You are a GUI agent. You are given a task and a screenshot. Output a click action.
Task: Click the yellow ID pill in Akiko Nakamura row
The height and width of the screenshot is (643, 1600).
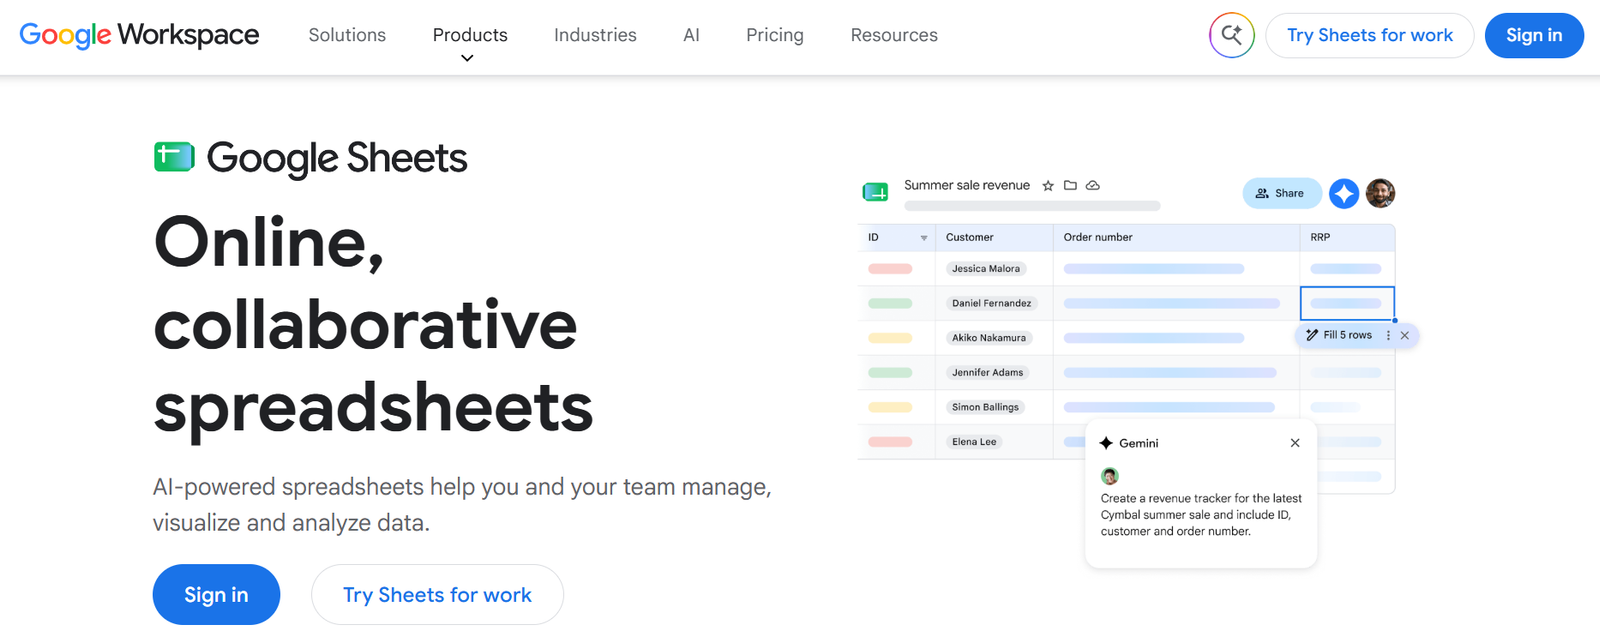tap(890, 338)
